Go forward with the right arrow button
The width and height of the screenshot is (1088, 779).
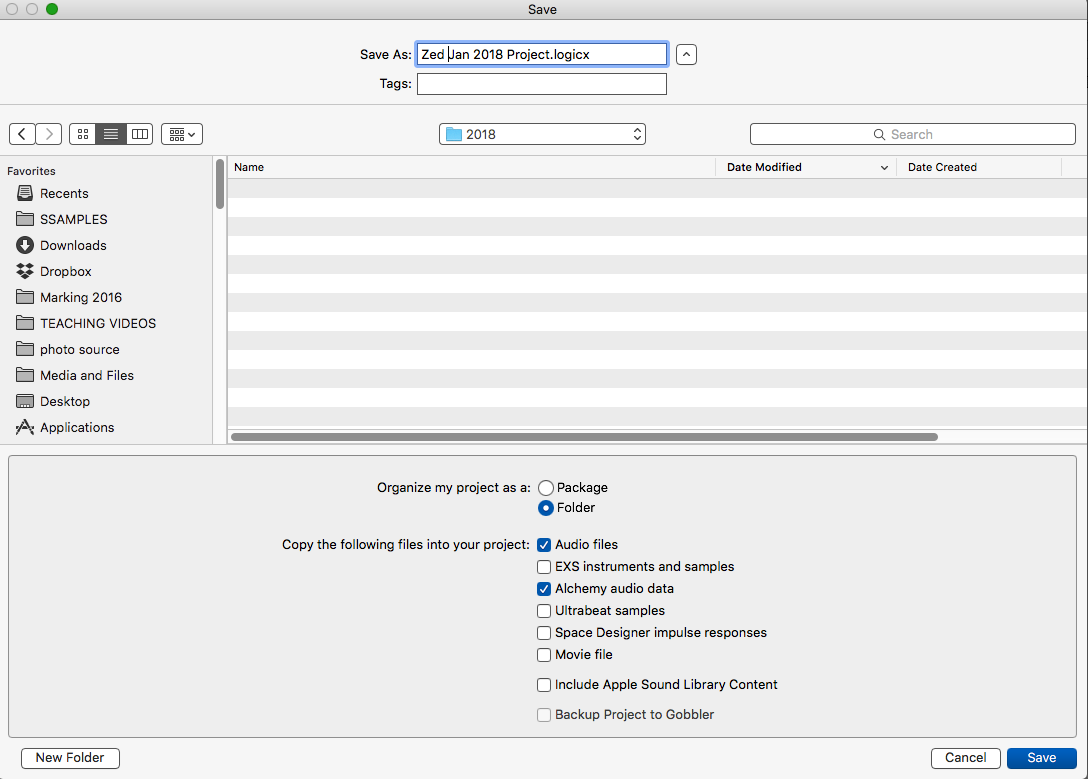click(49, 134)
